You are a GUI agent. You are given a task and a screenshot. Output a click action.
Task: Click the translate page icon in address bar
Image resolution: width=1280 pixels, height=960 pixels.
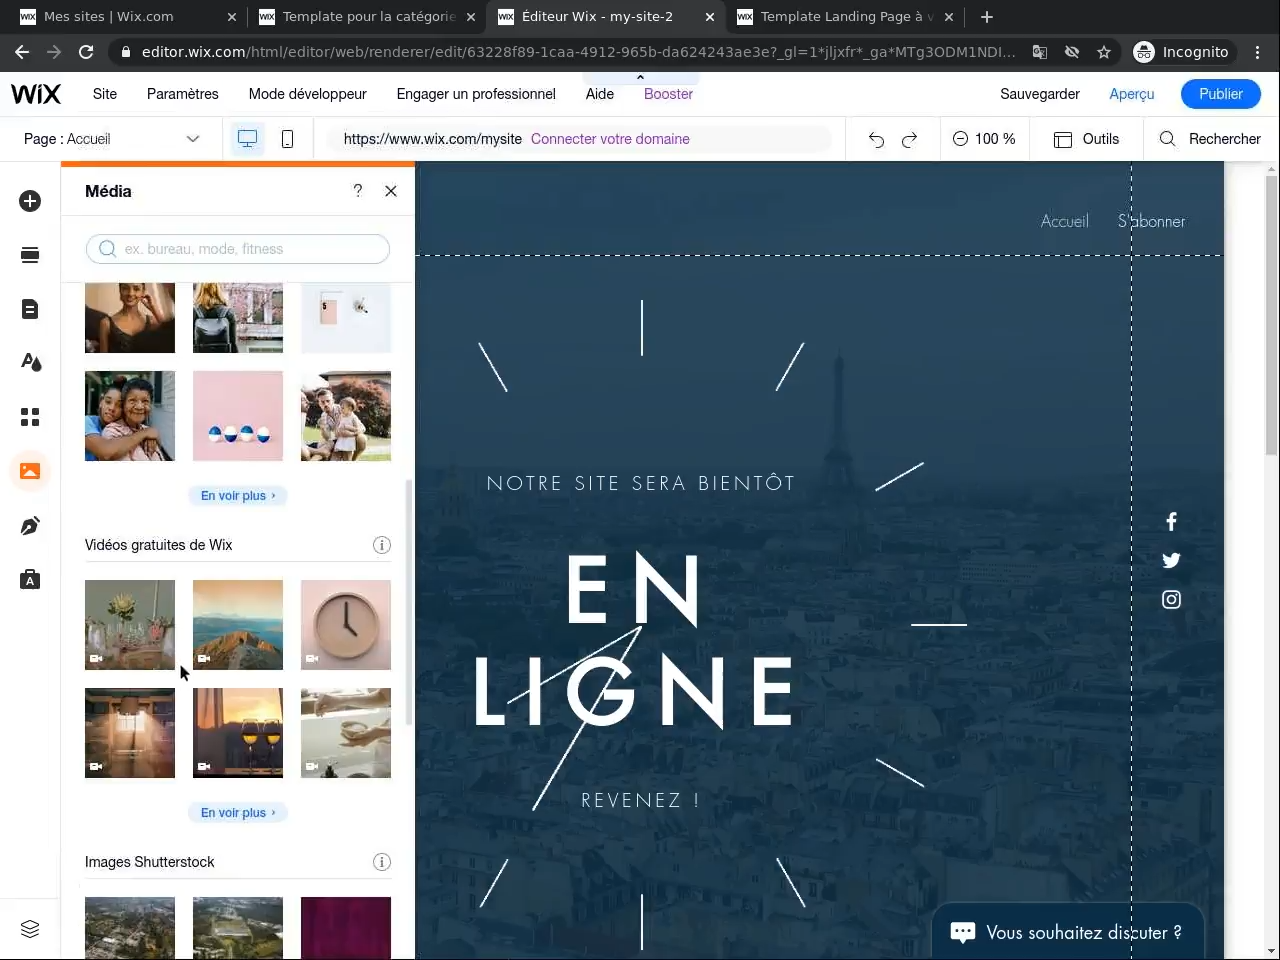pos(1040,52)
